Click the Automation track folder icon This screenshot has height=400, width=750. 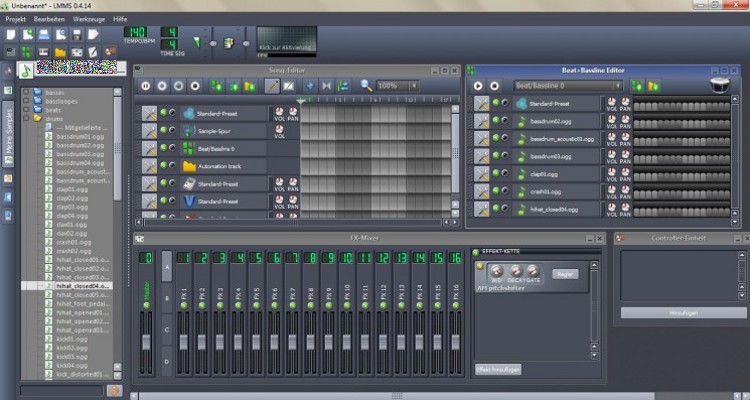(188, 166)
